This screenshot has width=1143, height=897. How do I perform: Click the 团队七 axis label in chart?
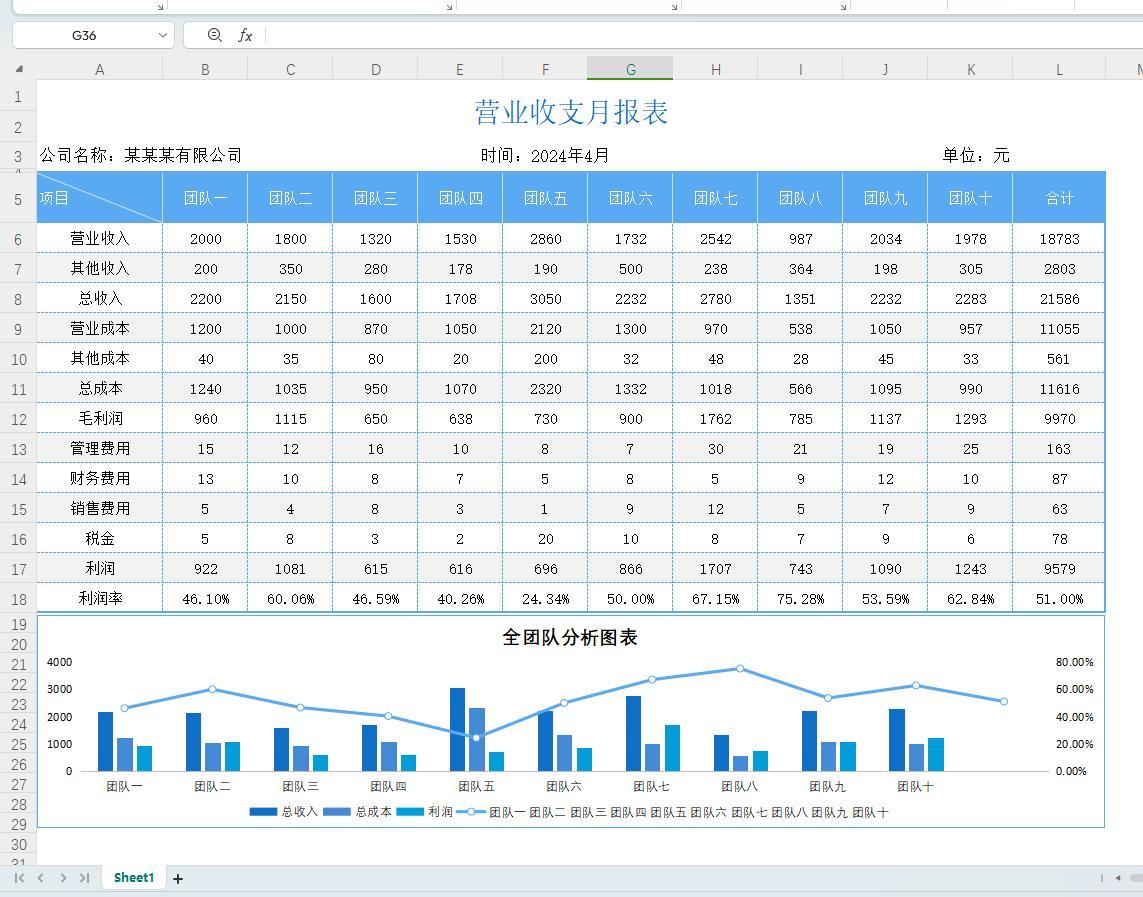[651, 786]
